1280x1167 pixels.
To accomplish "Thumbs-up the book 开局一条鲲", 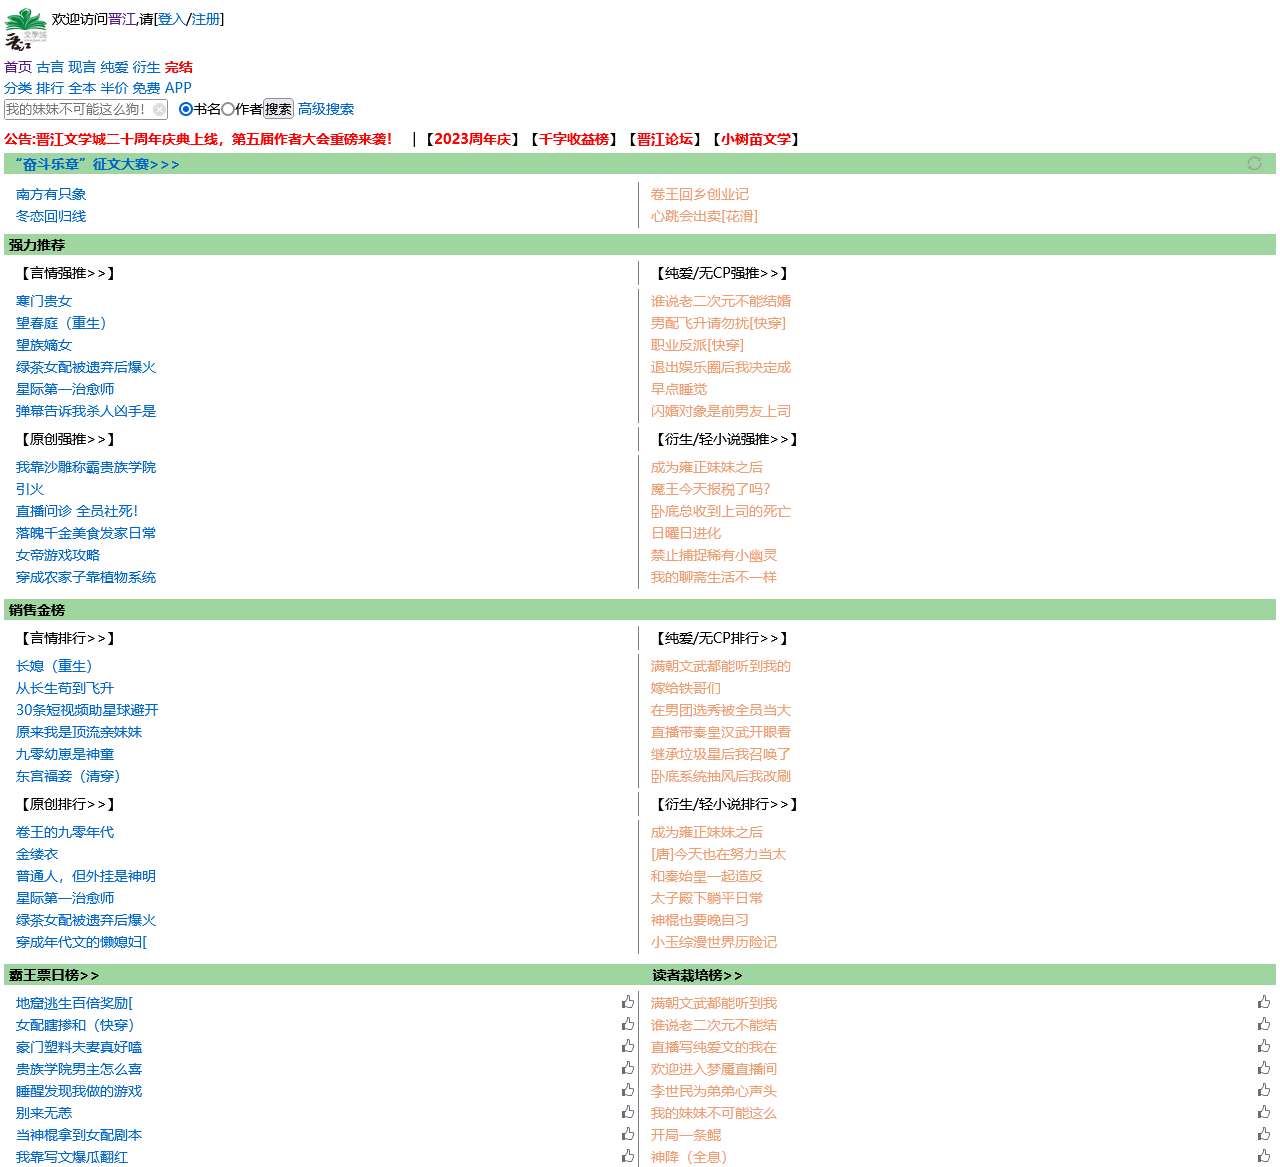I will tap(1264, 1134).
